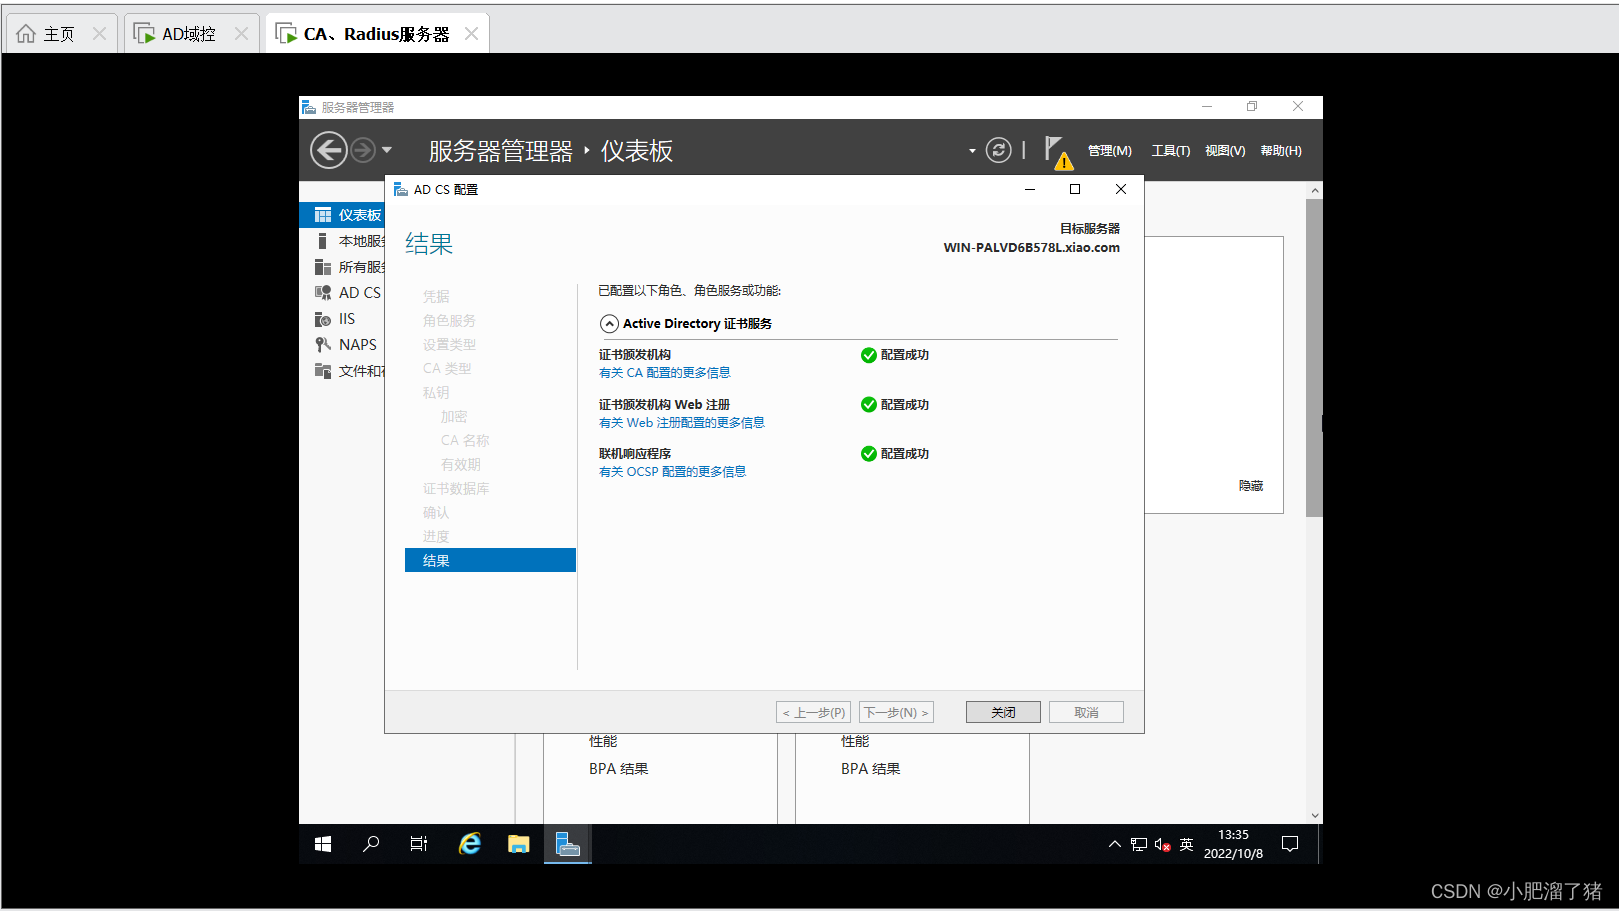Screen dimensions: 1619x911
Task: Click the refresh icon in Server Manager header
Action: [998, 150]
